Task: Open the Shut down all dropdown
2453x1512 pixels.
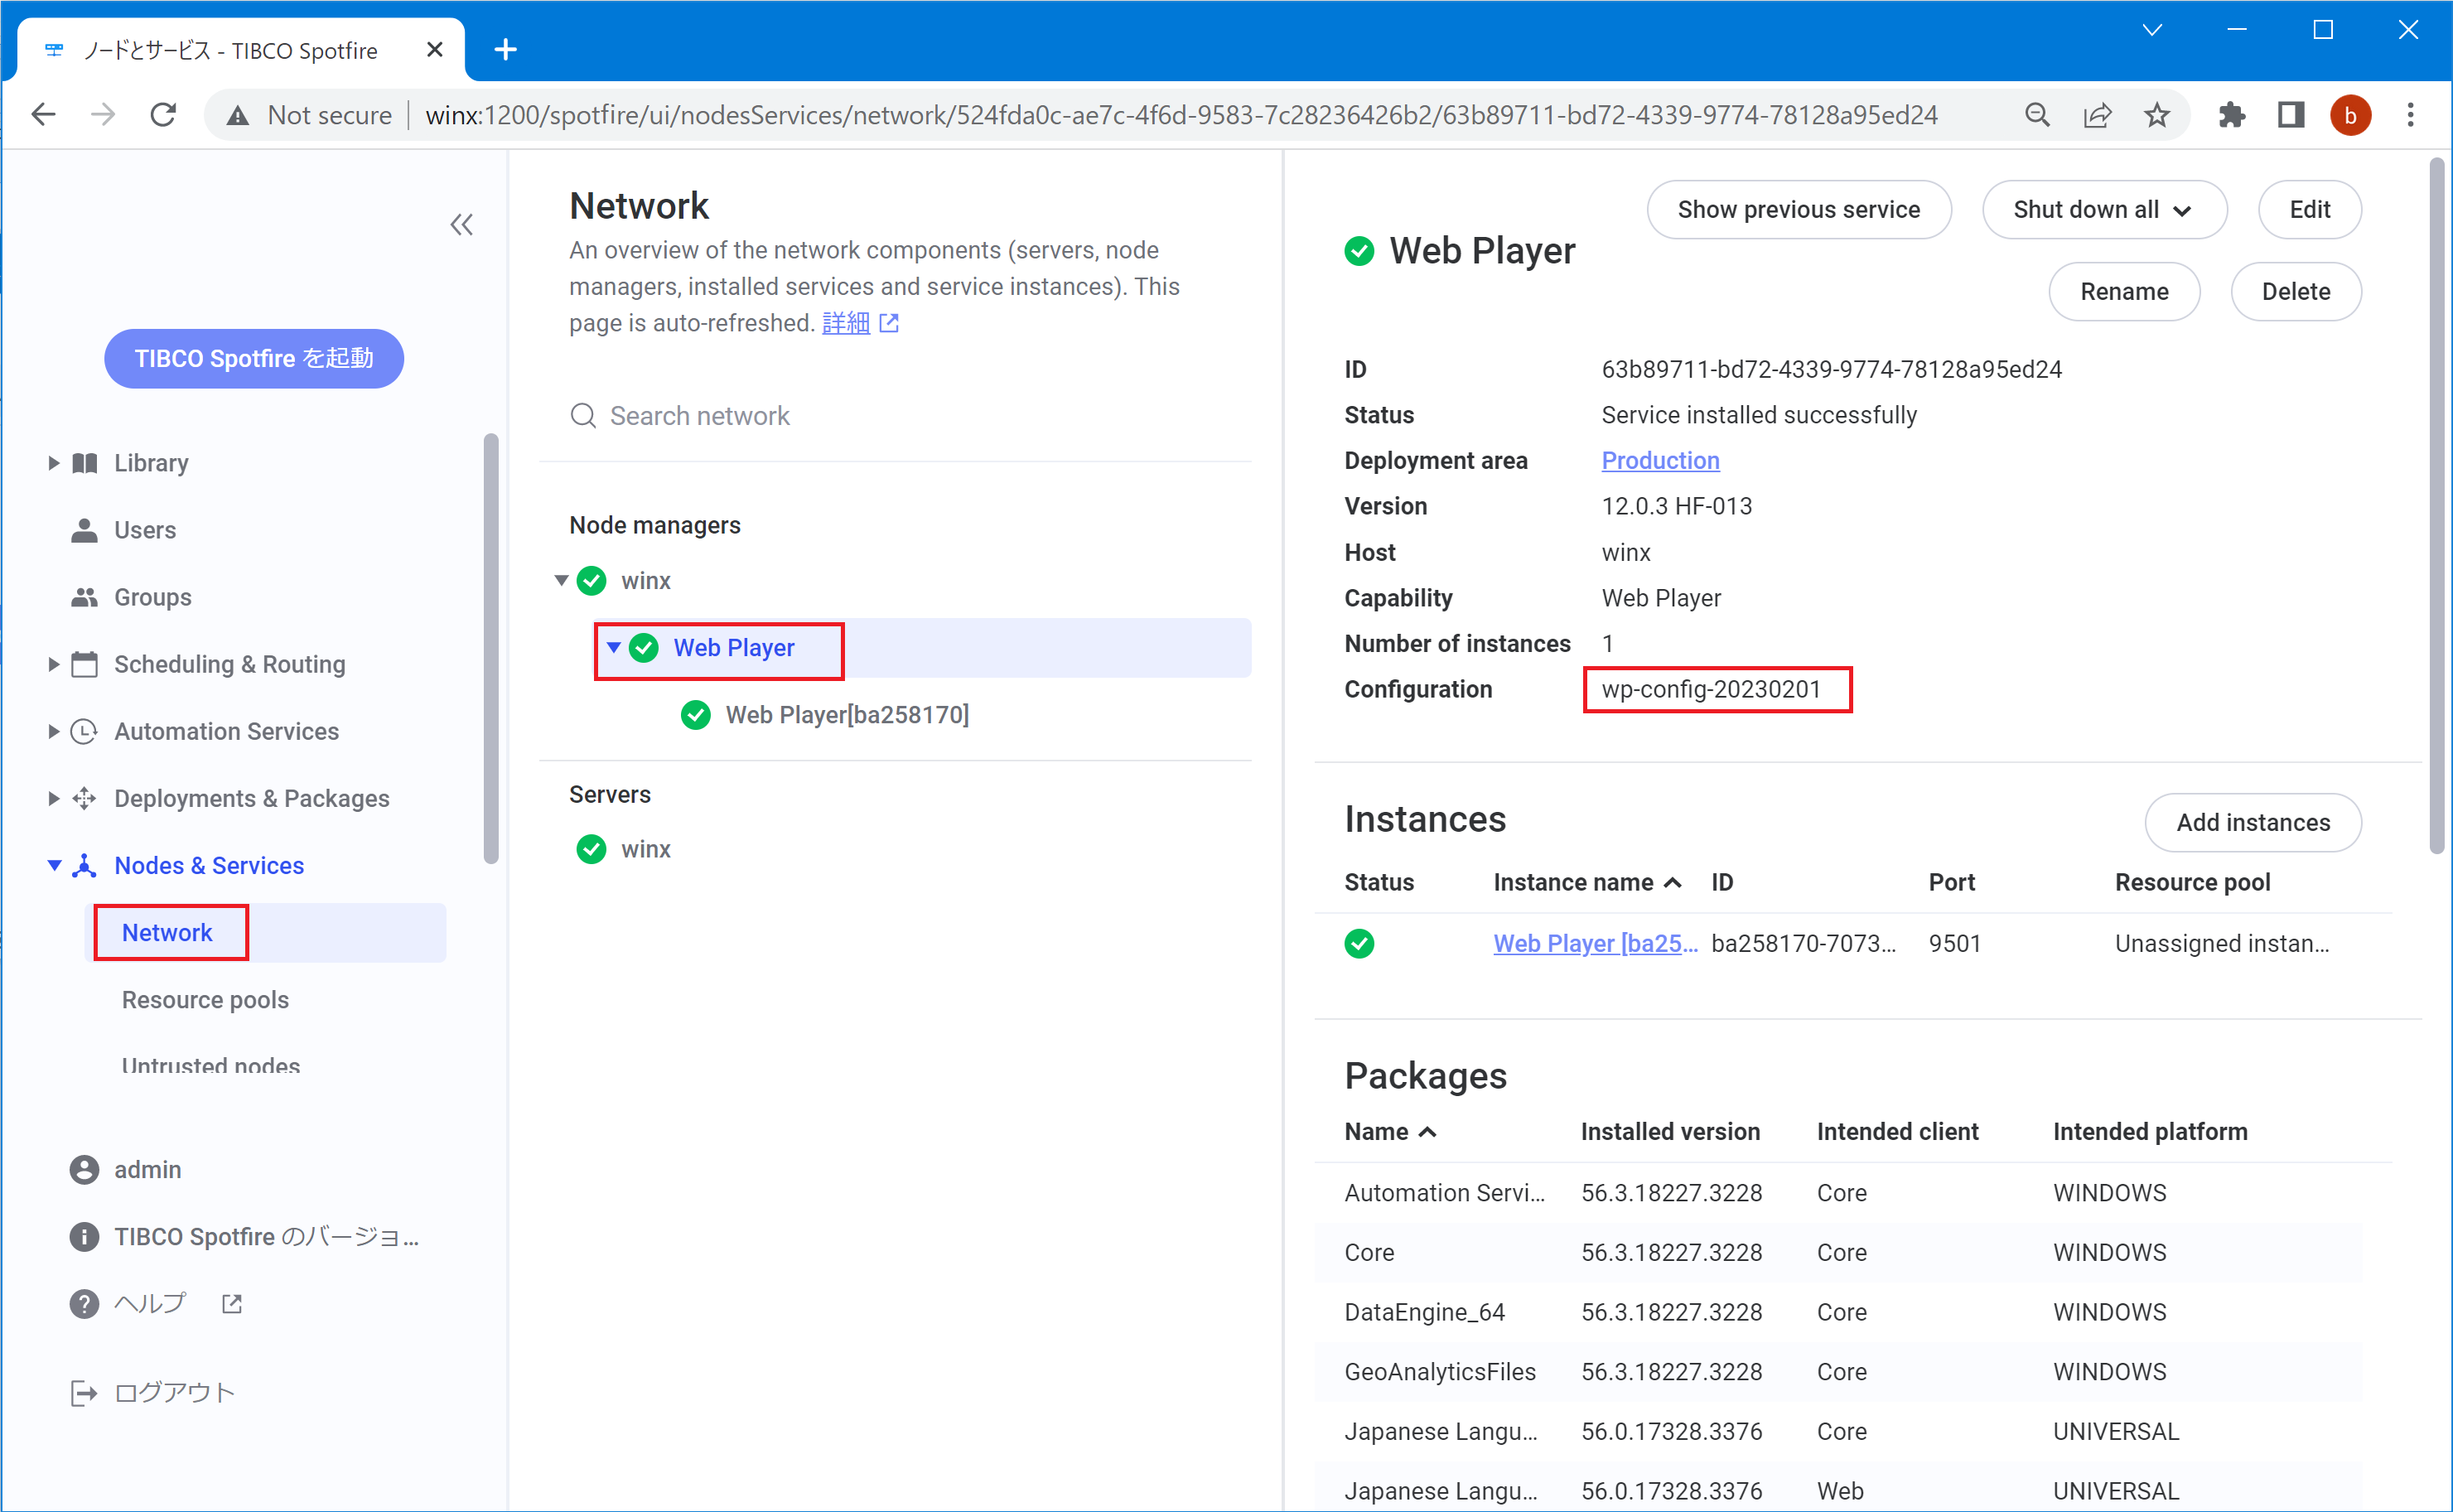Action: pyautogui.click(x=2104, y=210)
